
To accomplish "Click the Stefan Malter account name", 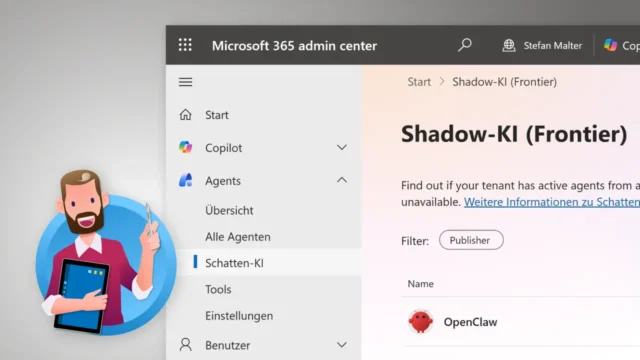I will (x=553, y=45).
